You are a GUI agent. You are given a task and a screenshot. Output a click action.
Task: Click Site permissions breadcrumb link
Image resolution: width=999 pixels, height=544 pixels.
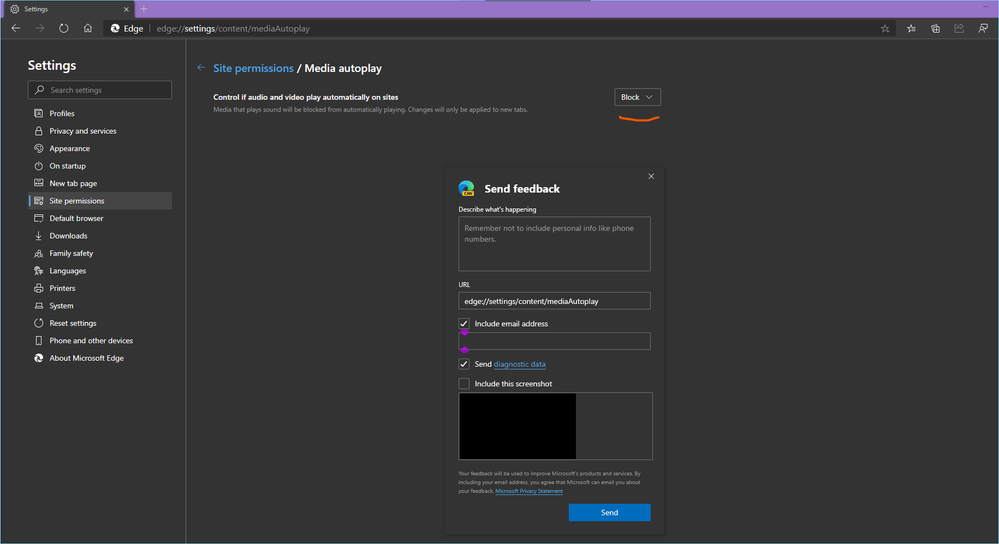pyautogui.click(x=253, y=68)
